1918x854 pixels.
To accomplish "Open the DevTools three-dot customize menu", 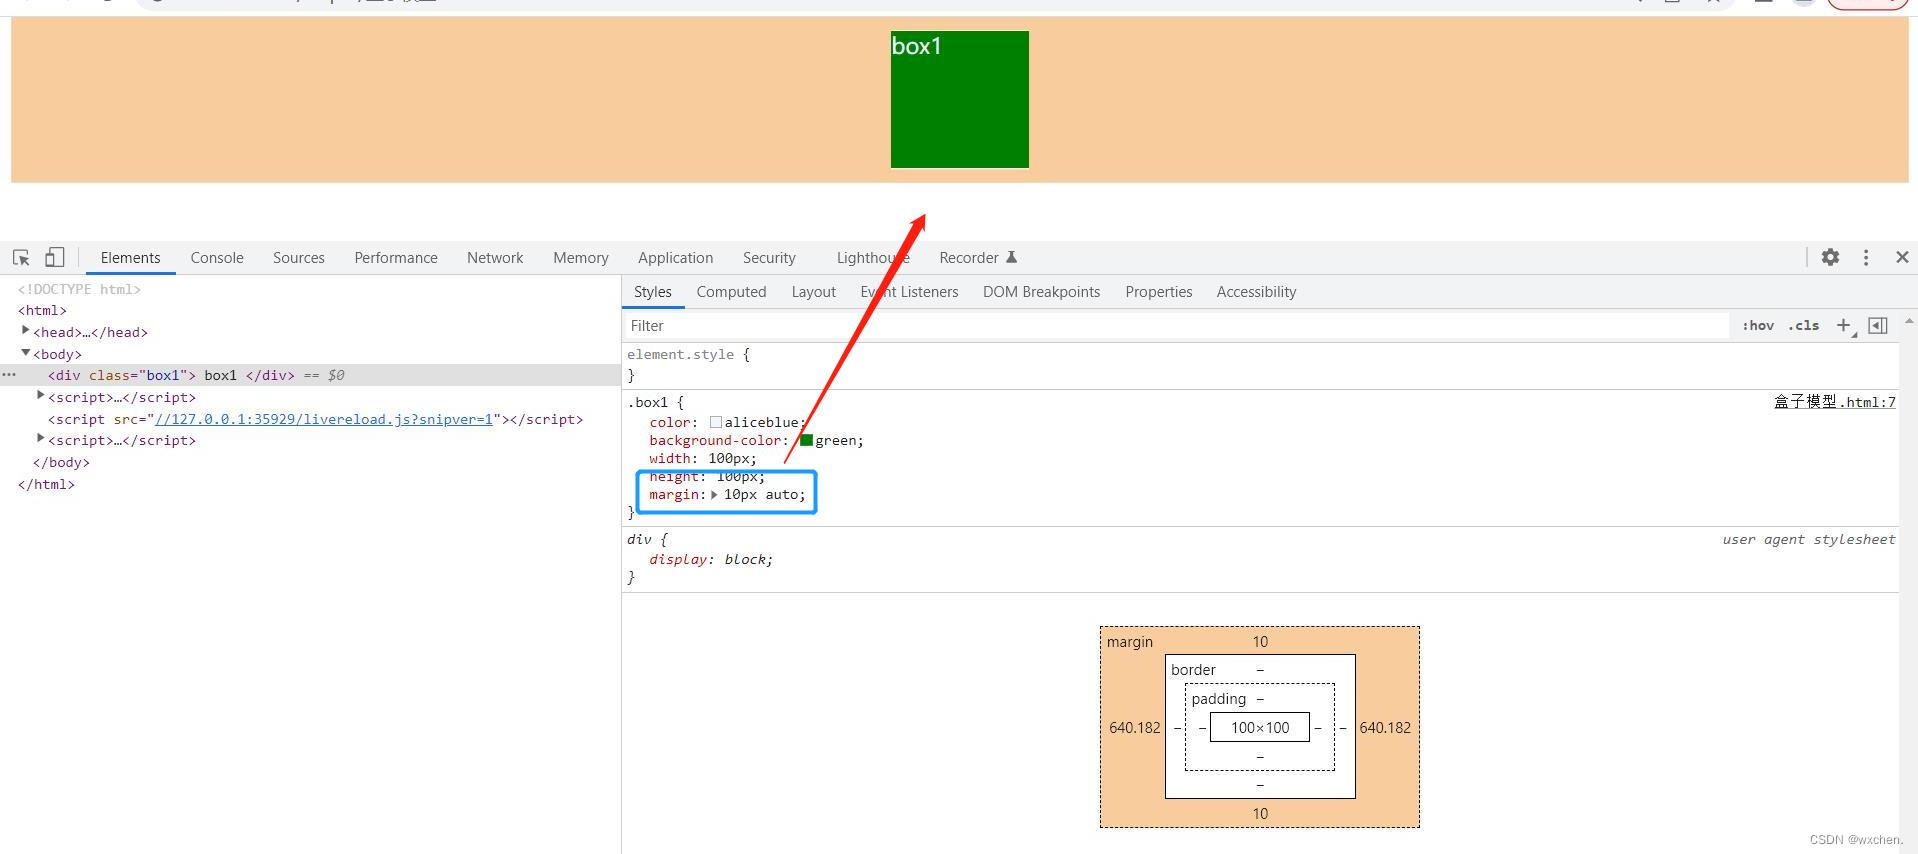I will pos(1865,257).
